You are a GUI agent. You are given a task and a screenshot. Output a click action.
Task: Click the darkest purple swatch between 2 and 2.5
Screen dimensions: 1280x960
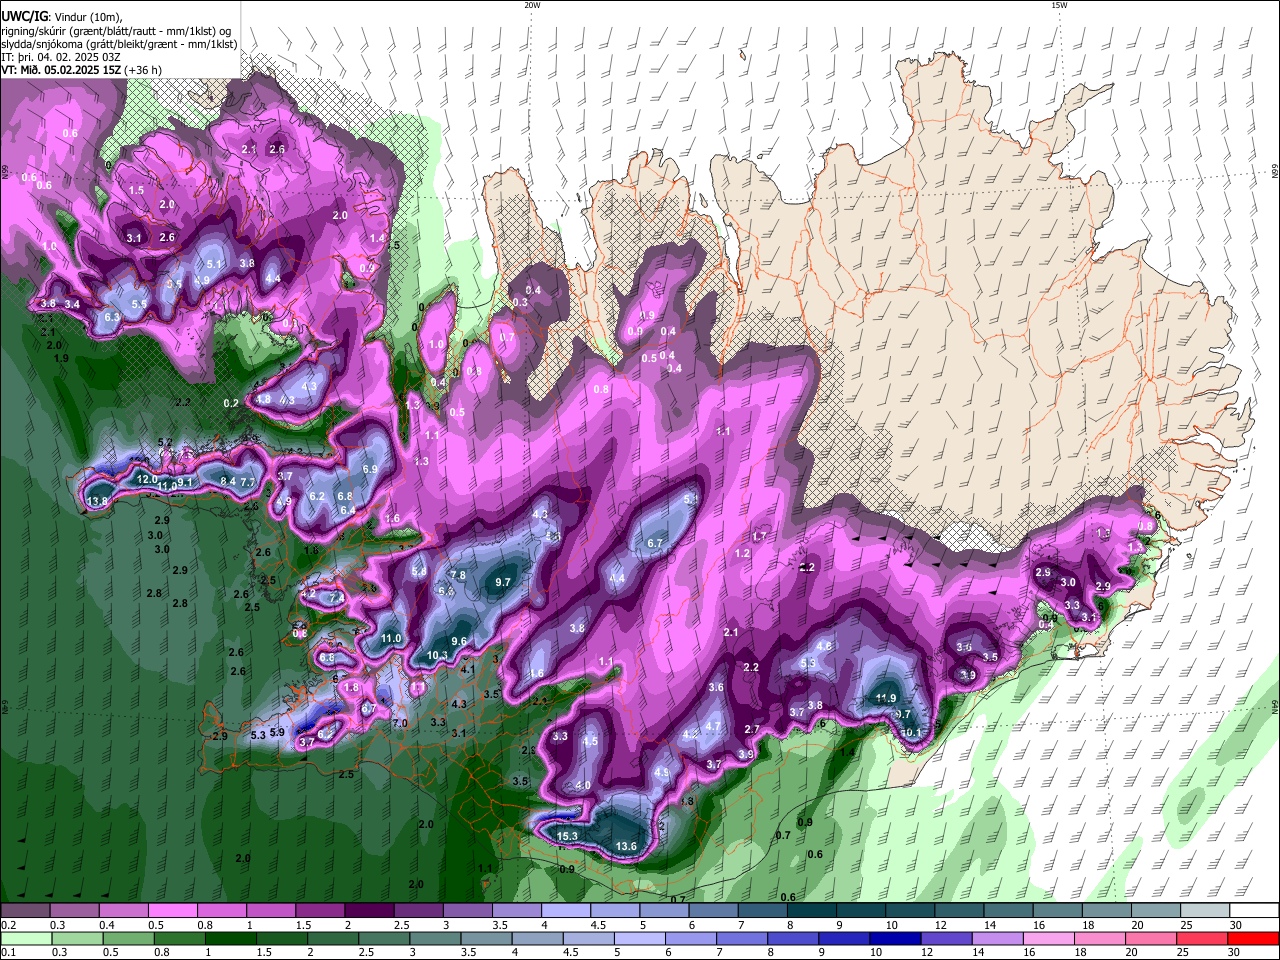[369, 911]
